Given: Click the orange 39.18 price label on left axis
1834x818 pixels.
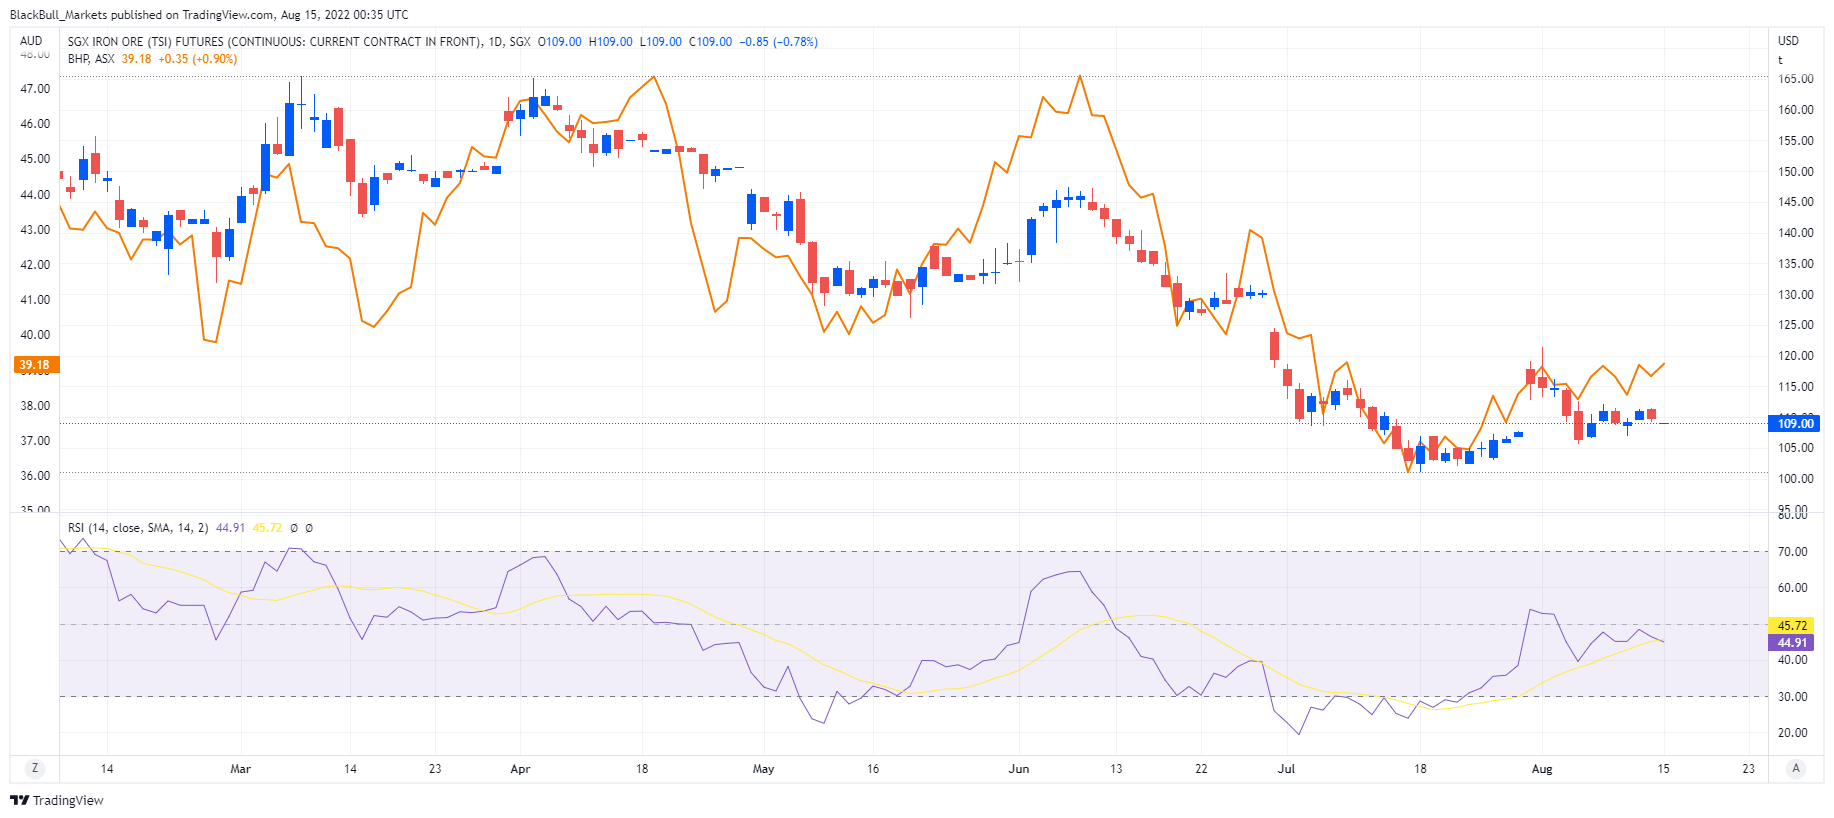Looking at the screenshot, I should tap(35, 365).
